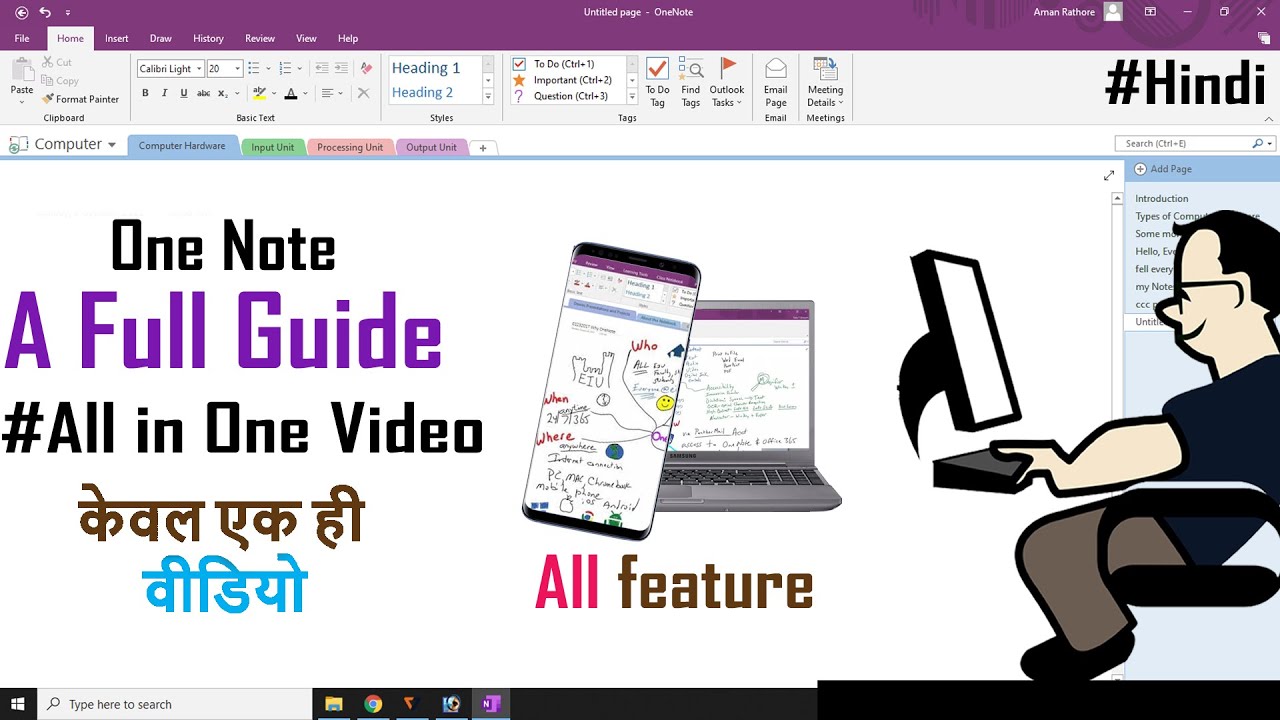Expand the bullet list style dropdown arrow

[x=269, y=68]
